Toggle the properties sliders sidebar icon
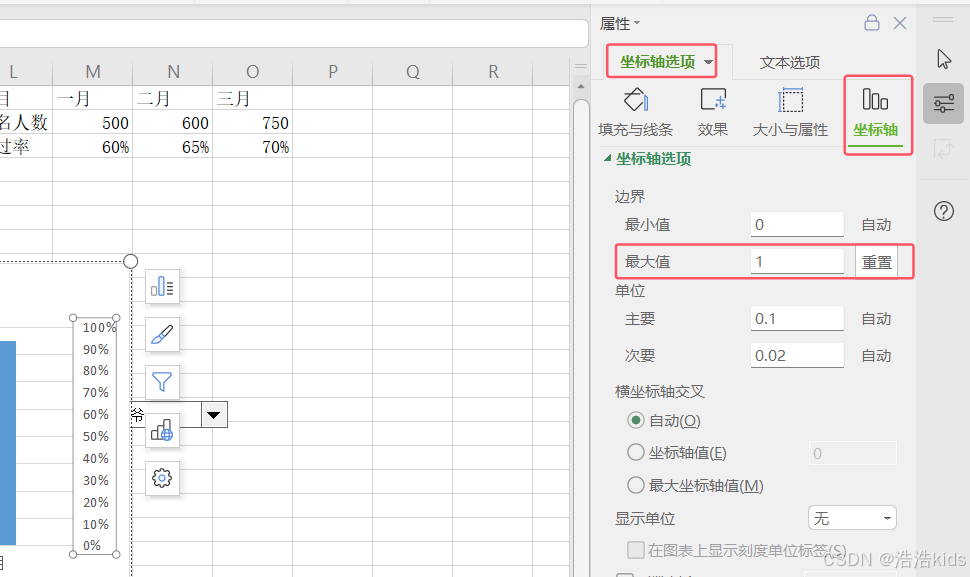The image size is (970, 577). click(943, 103)
